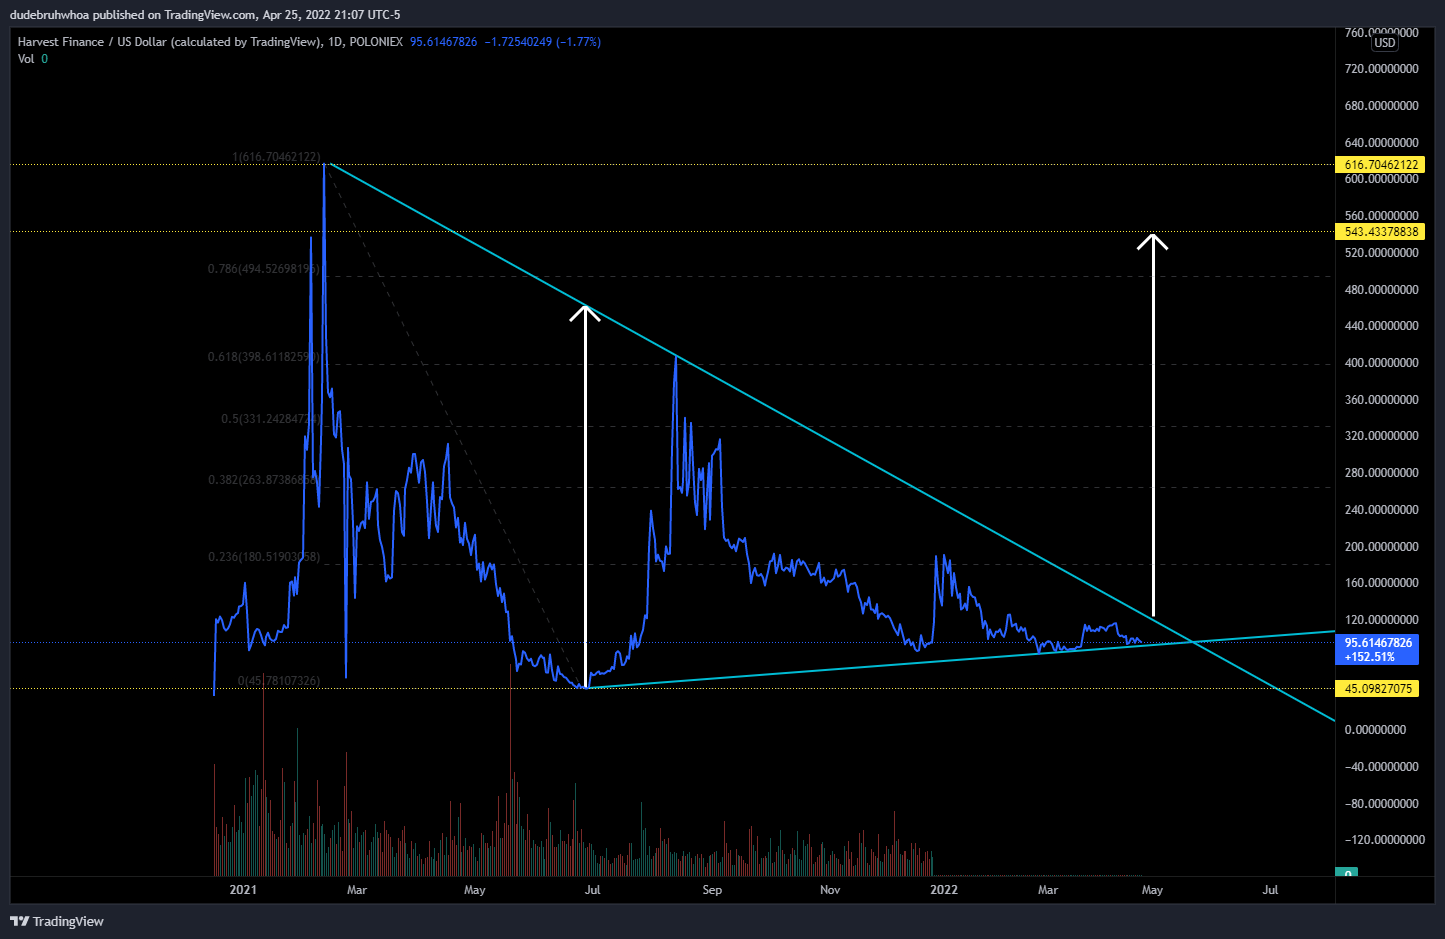1445x939 pixels.
Task: Click the yellow 616.70462122 price label
Action: (1381, 165)
